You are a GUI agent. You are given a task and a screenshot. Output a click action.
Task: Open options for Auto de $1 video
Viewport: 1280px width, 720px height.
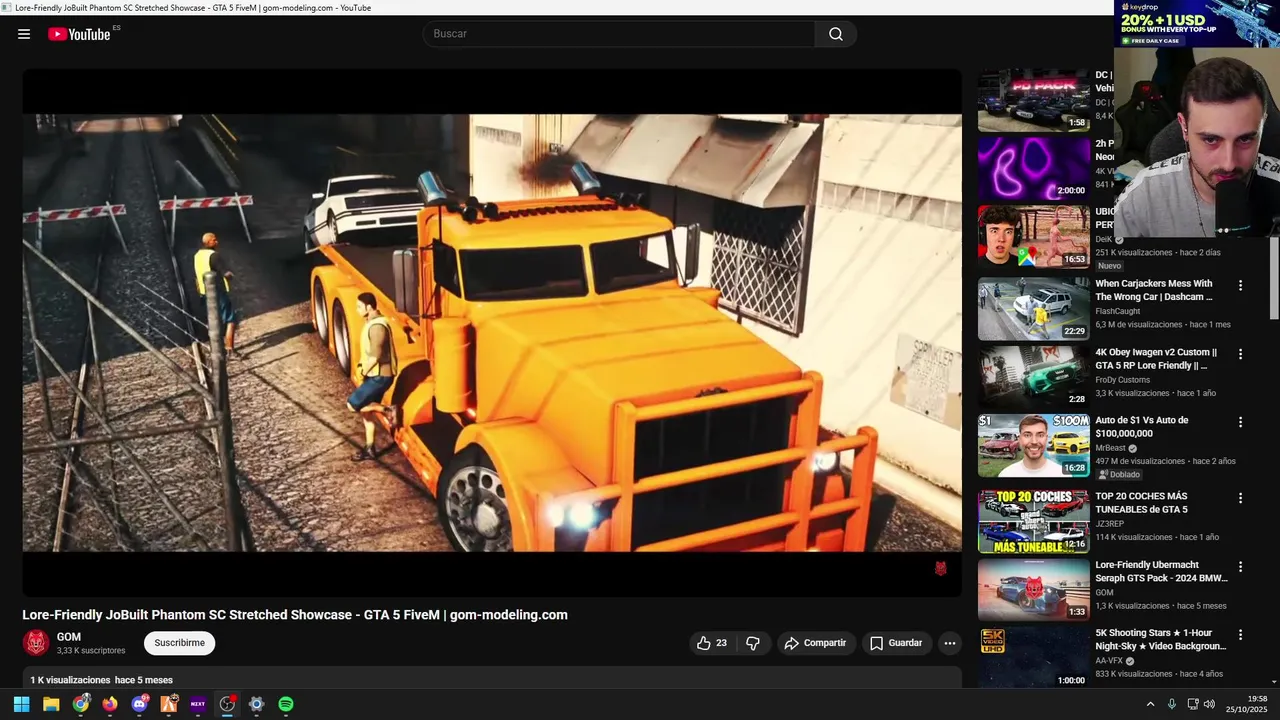[x=1240, y=422]
